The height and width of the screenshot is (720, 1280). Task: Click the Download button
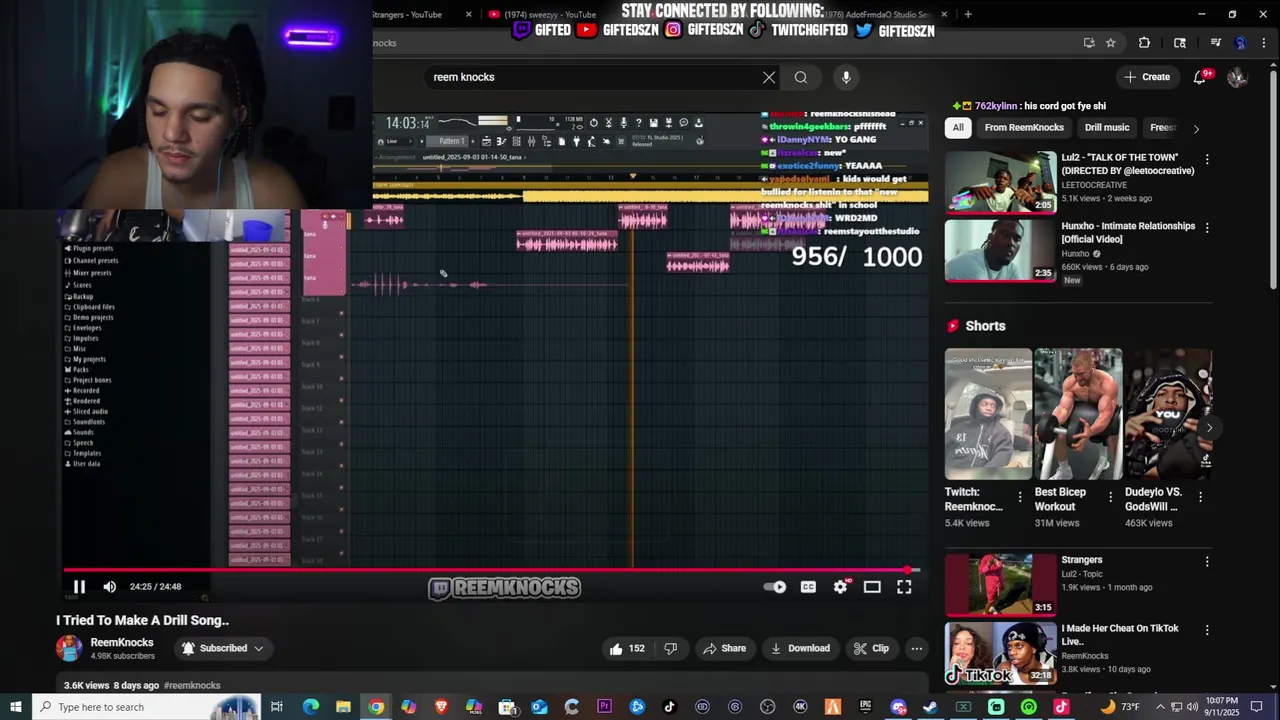click(x=800, y=648)
